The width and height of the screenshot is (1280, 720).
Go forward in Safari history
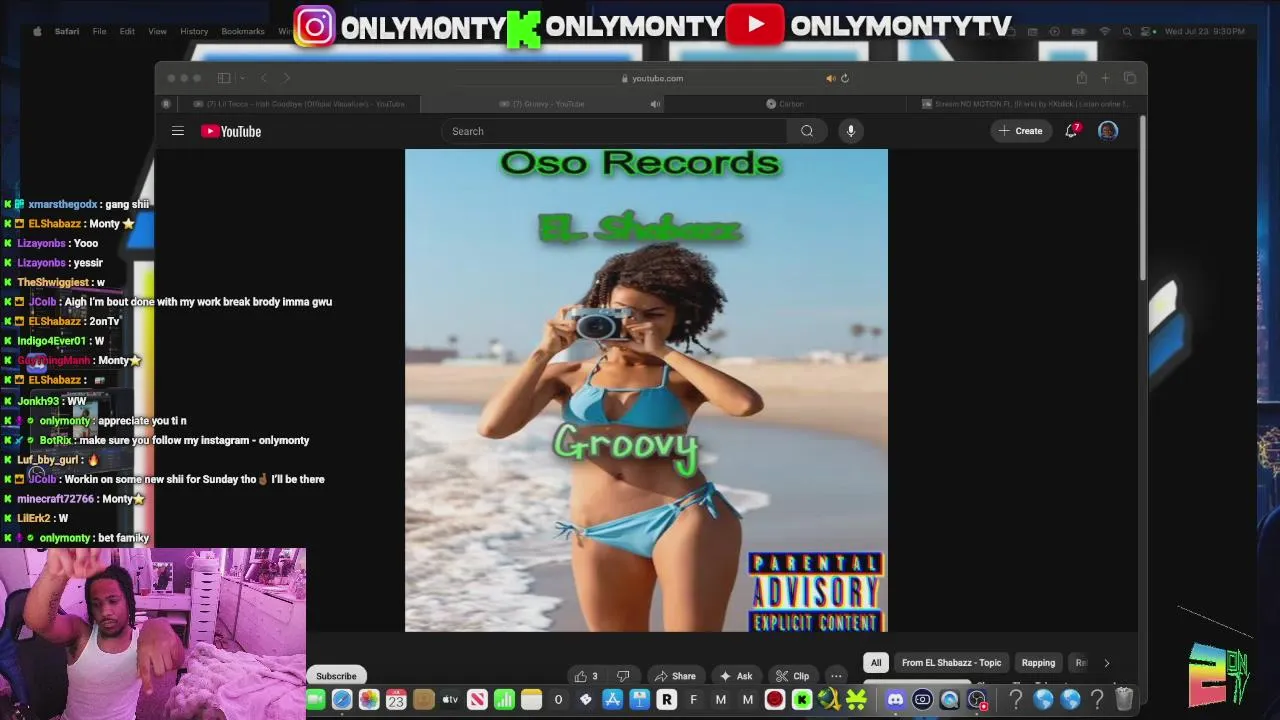287,78
